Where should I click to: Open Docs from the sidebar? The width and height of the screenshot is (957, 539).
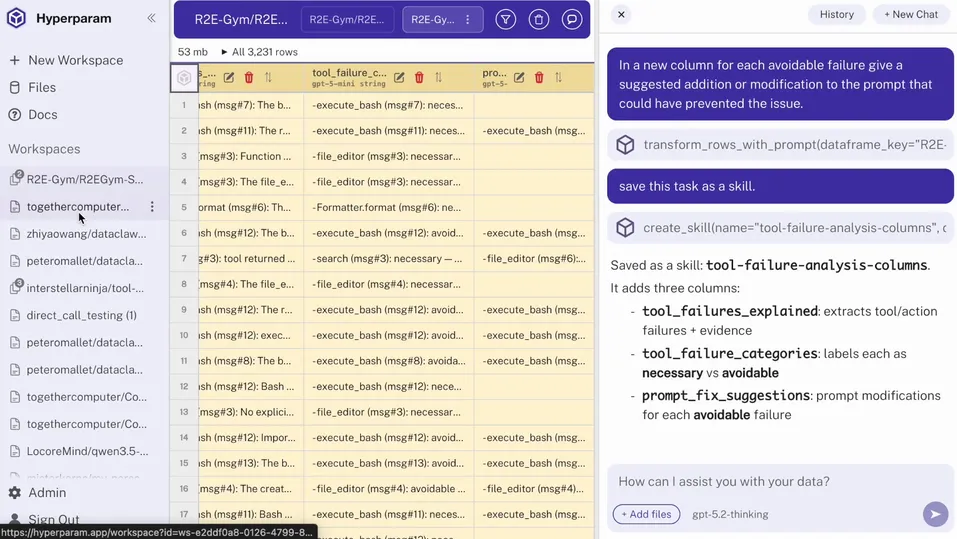(42, 115)
